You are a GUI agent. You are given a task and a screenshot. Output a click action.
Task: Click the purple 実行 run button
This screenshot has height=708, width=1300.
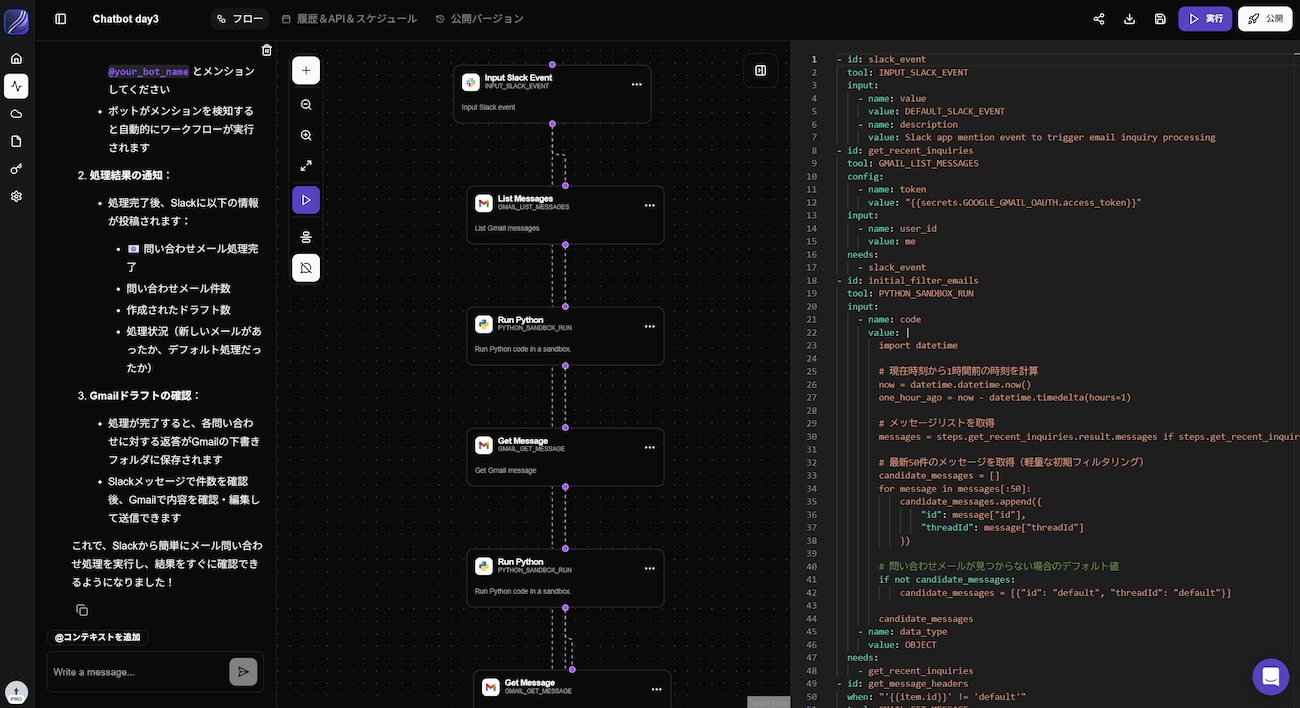tap(1204, 19)
